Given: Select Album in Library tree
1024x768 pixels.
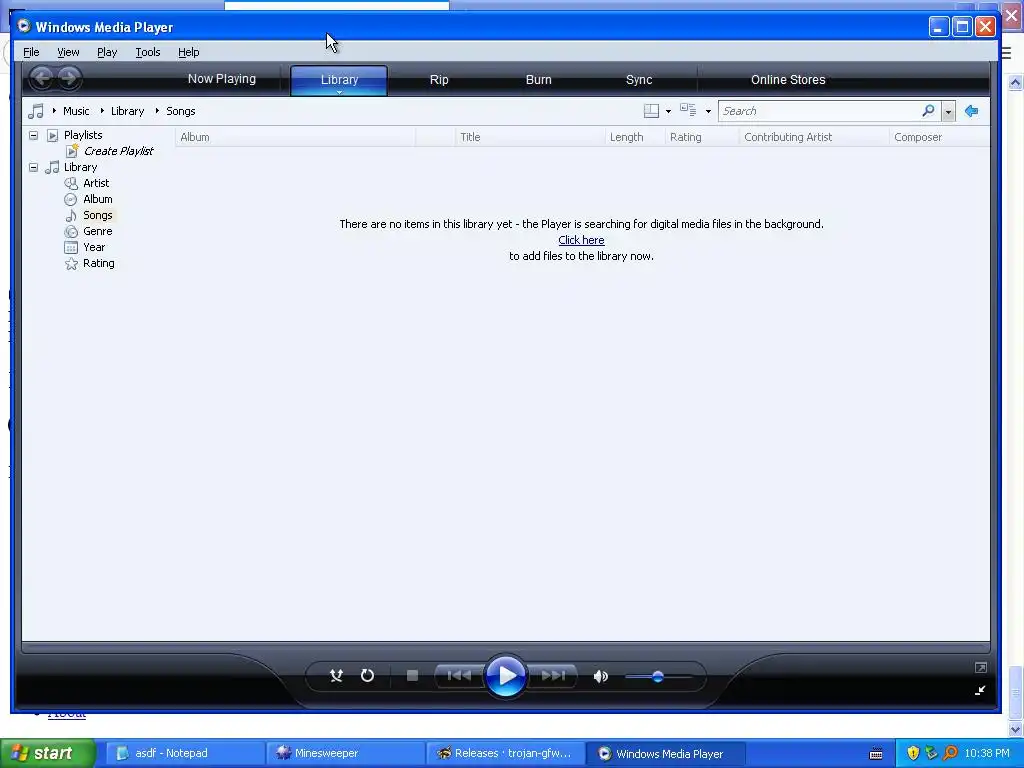Looking at the screenshot, I should pos(97,199).
